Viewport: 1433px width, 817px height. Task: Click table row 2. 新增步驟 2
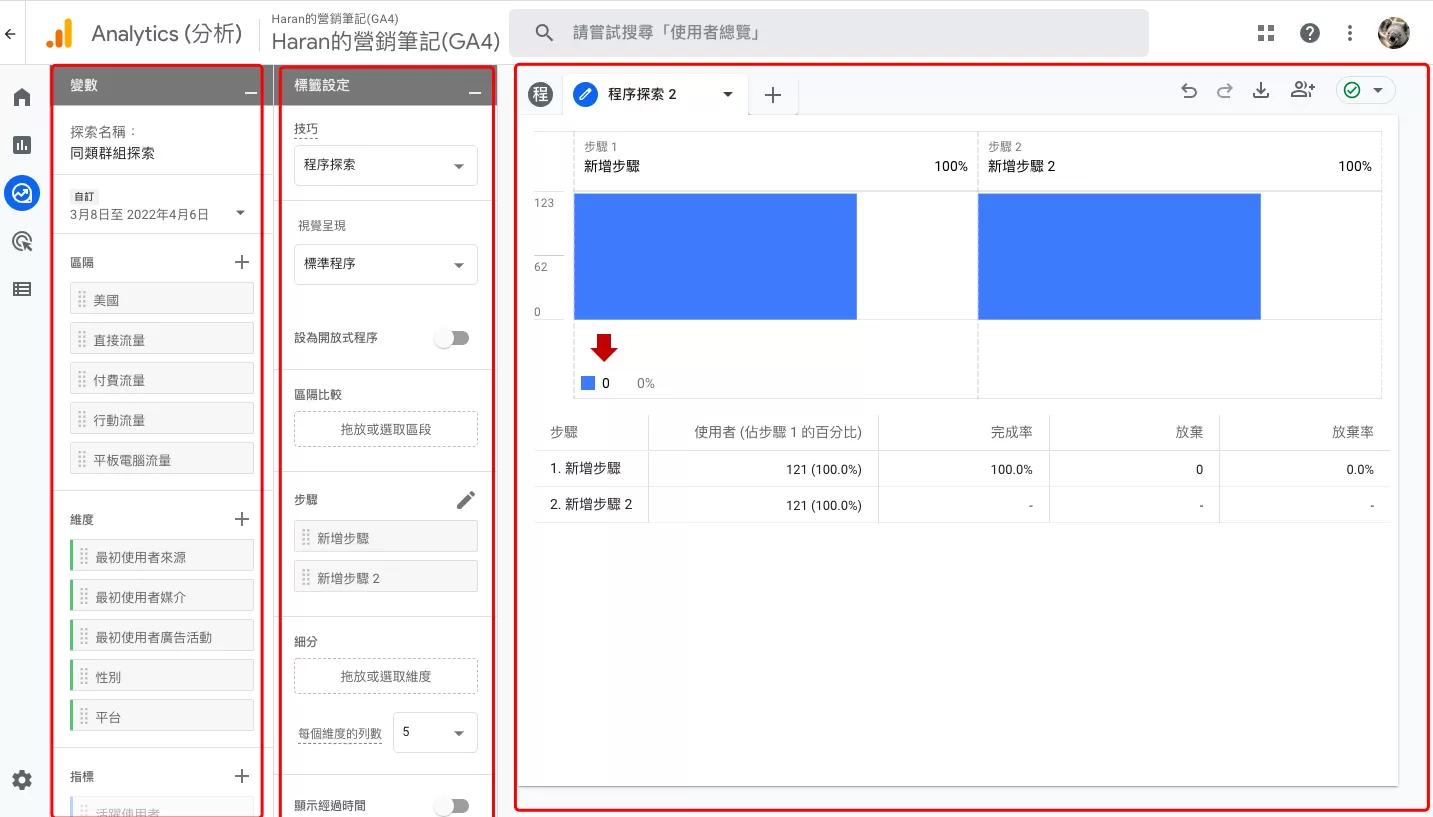(x=962, y=505)
